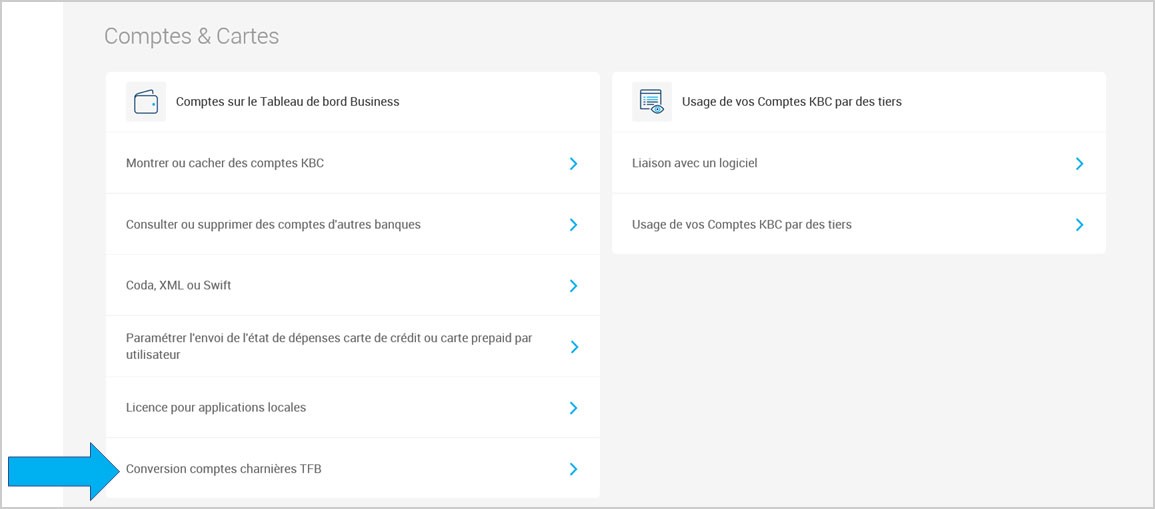Choose Licence pour applications locales
The width and height of the screenshot is (1155, 509).
point(216,407)
